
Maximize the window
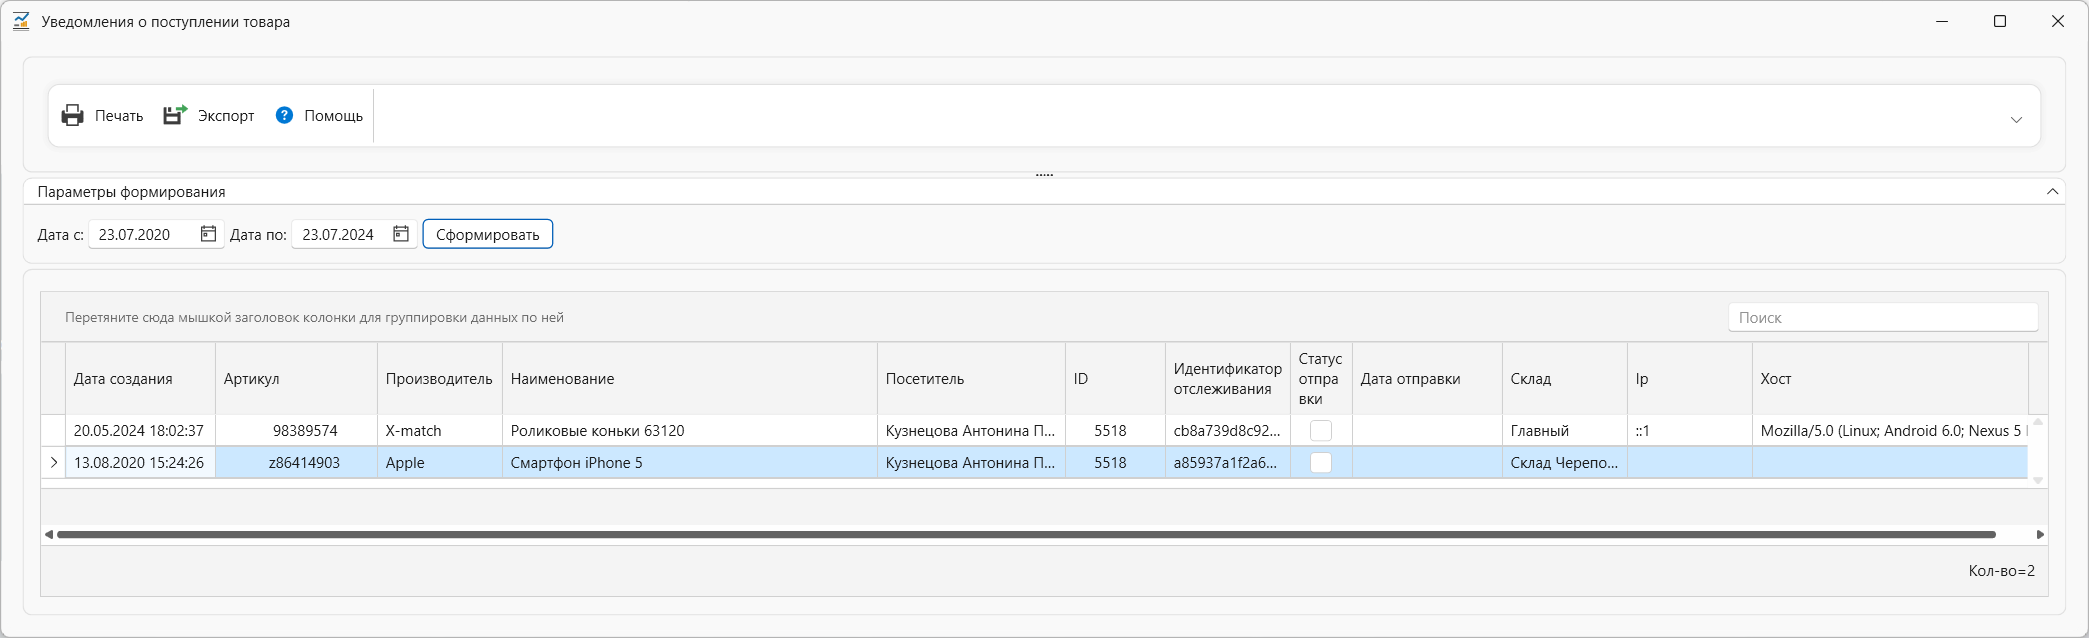pyautogui.click(x=2000, y=21)
